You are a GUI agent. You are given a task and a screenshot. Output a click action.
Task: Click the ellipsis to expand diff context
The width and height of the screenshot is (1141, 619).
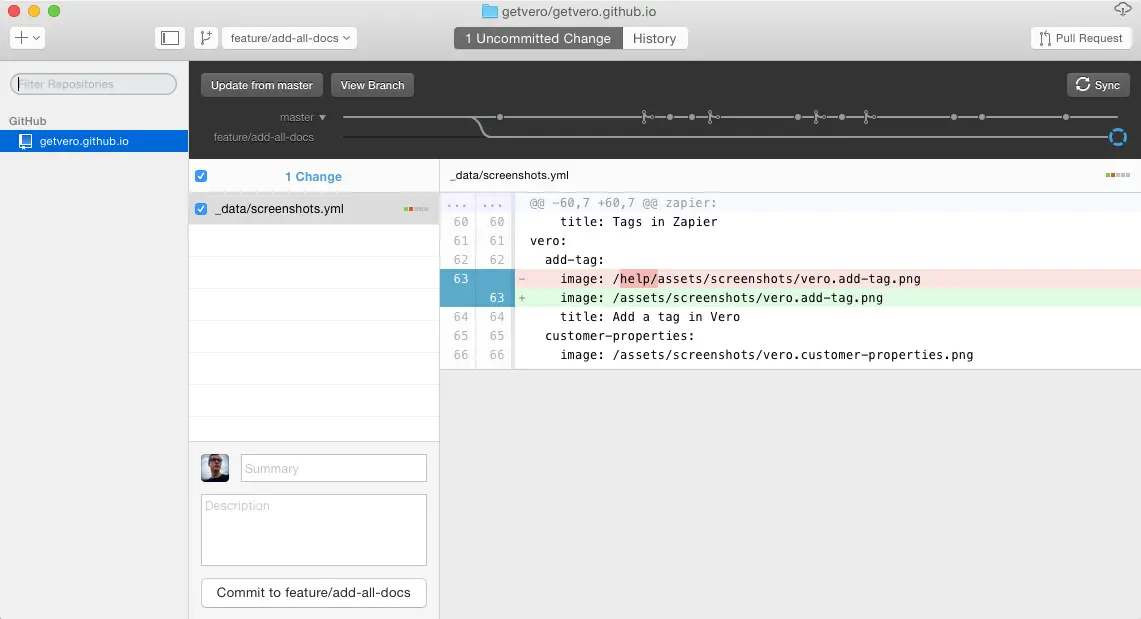click(x=459, y=203)
